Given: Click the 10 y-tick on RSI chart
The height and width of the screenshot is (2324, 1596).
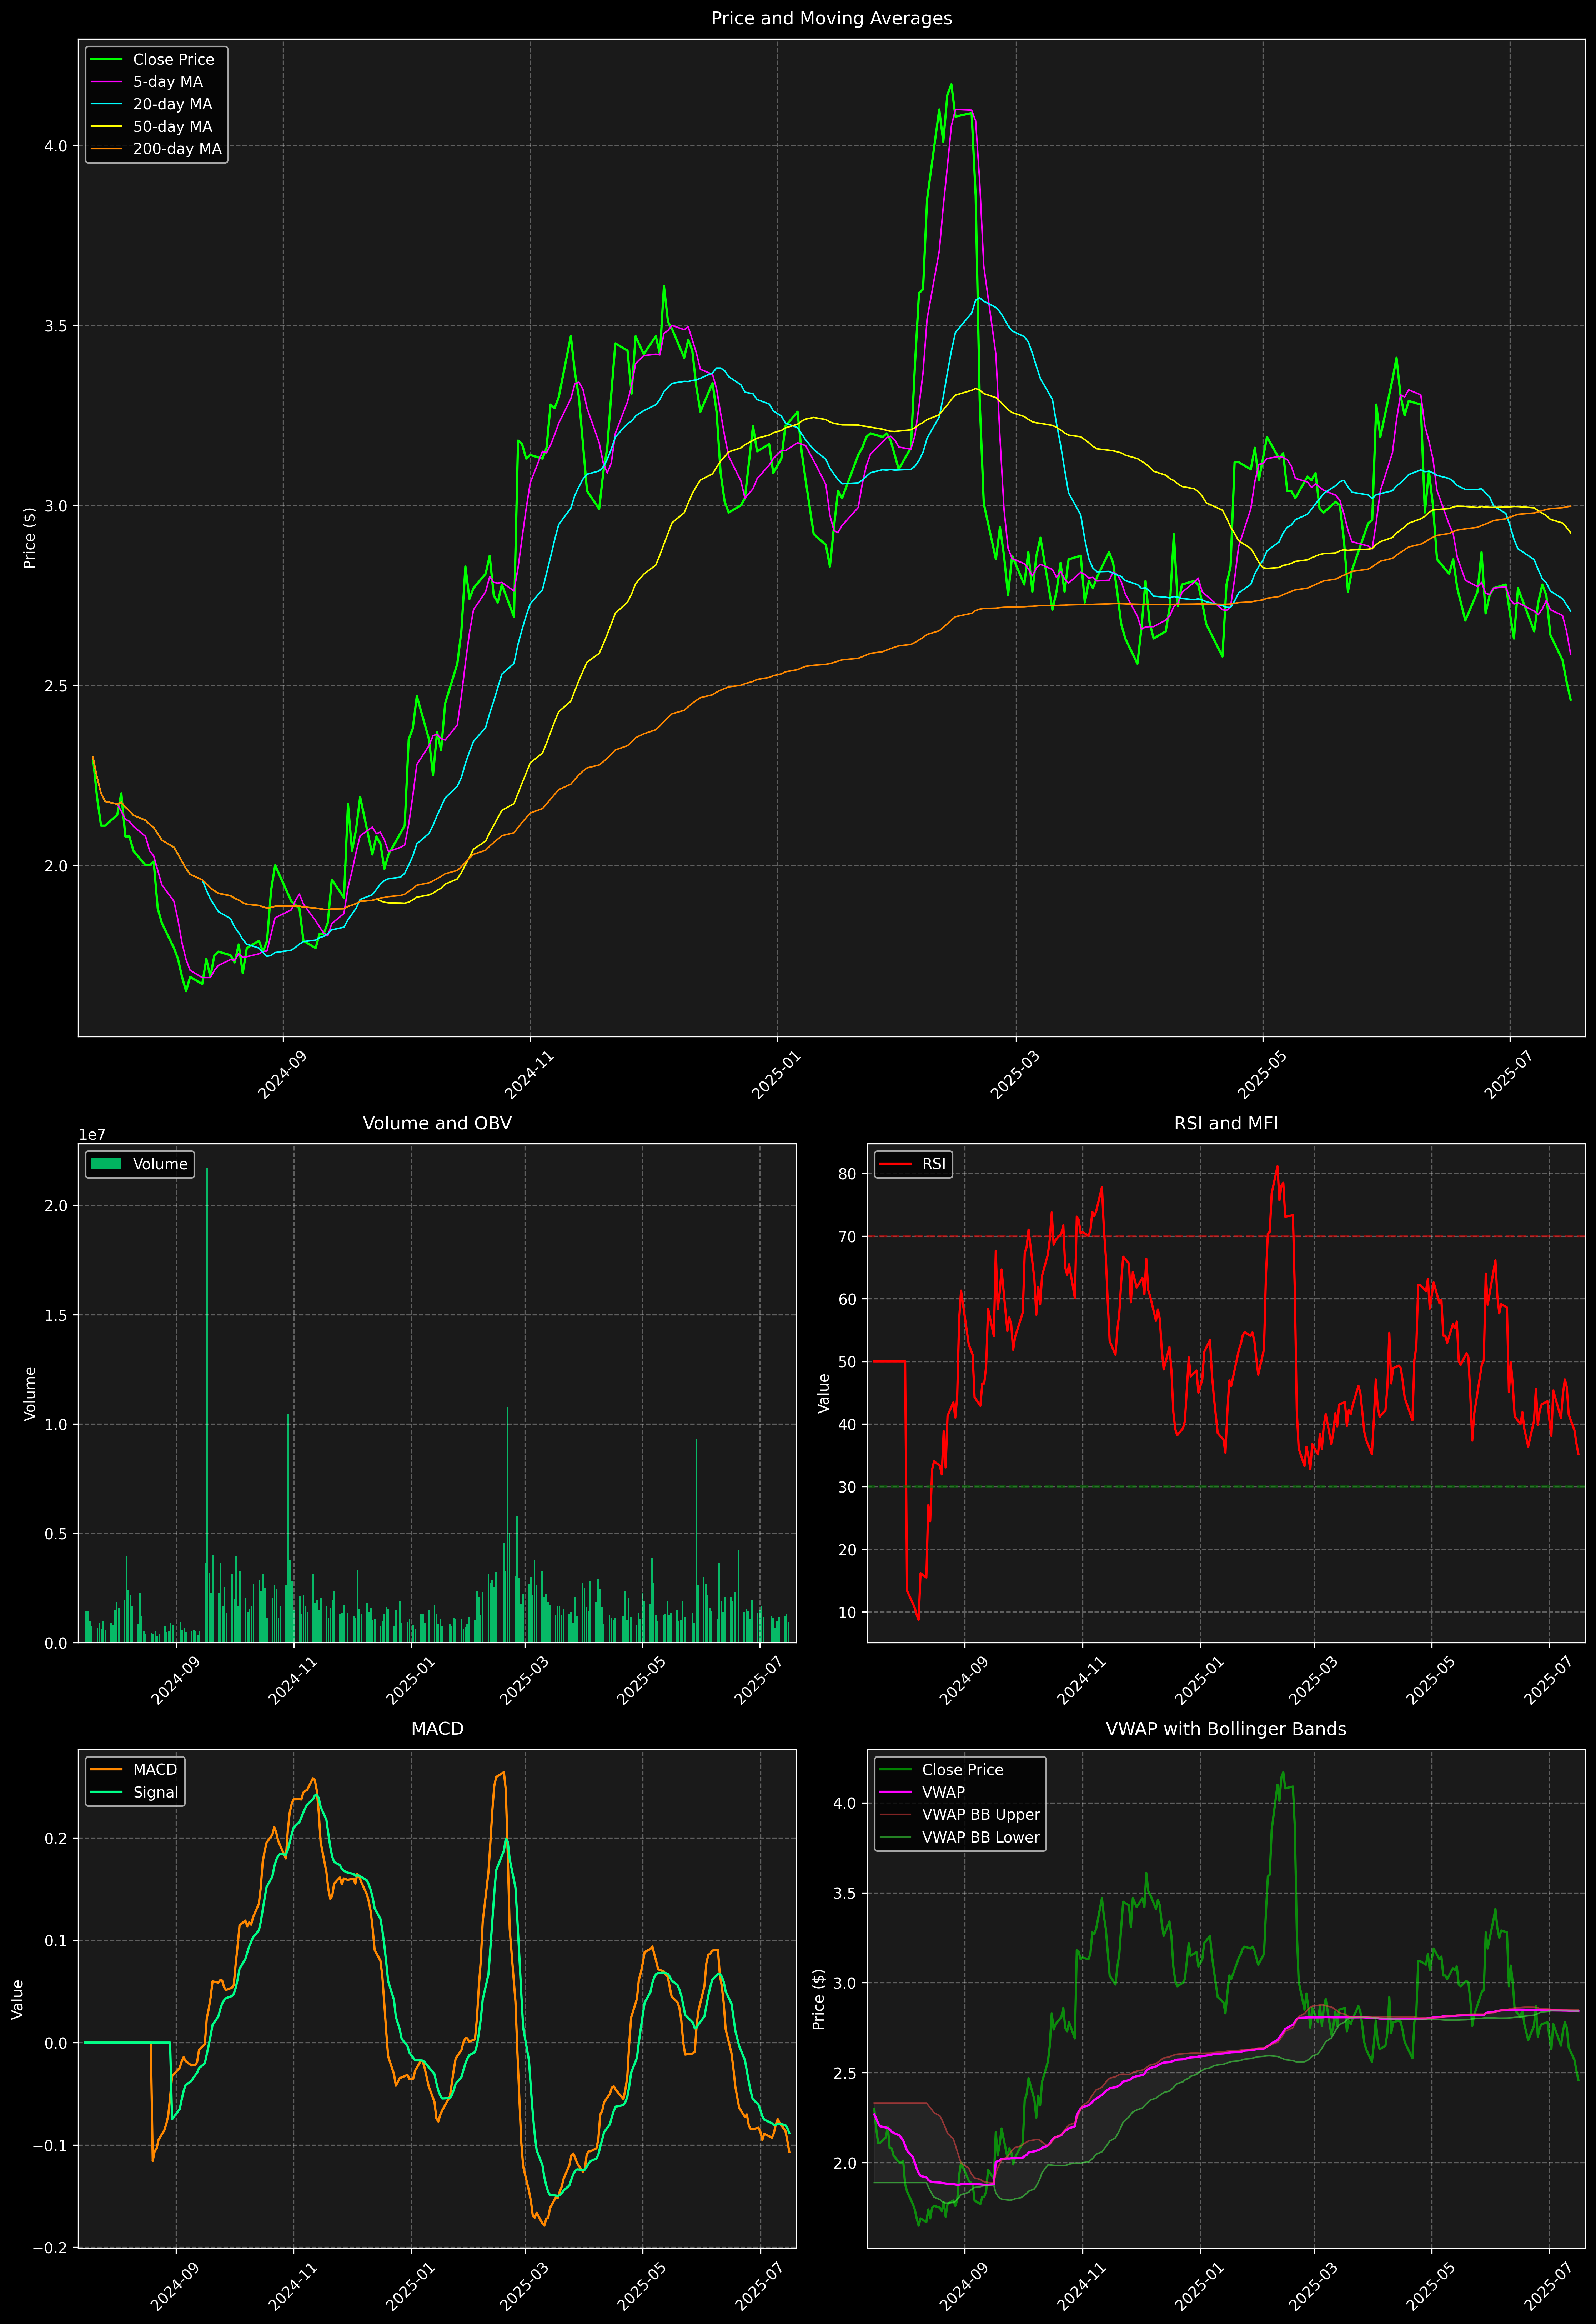Looking at the screenshot, I should coord(848,1612).
